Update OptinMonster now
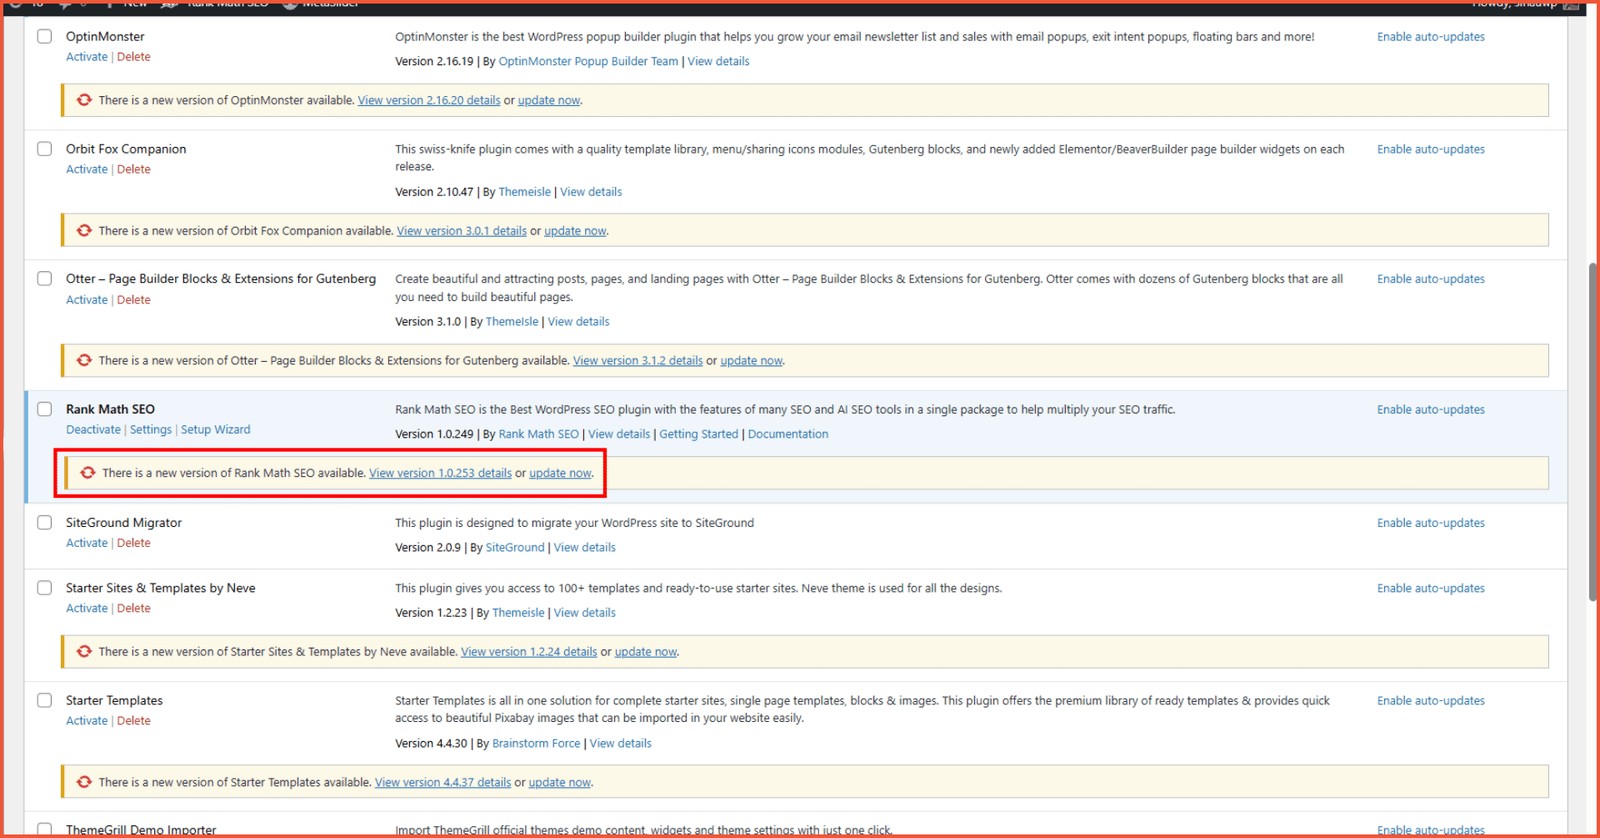Image resolution: width=1600 pixels, height=838 pixels. click(549, 100)
